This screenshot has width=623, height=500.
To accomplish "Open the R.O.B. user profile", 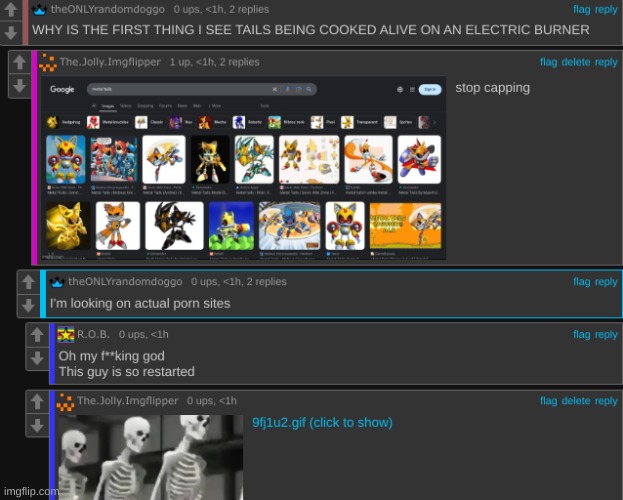I will (x=93, y=335).
